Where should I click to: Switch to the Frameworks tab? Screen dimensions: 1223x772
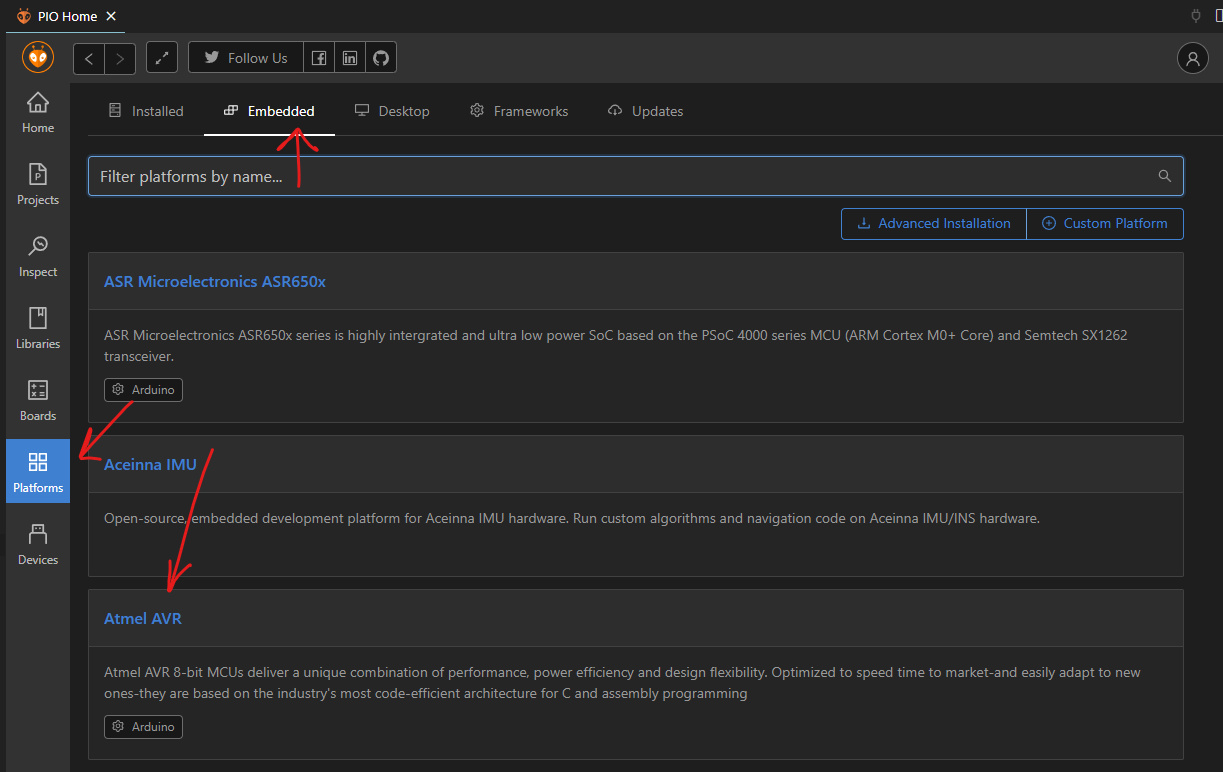[x=519, y=111]
